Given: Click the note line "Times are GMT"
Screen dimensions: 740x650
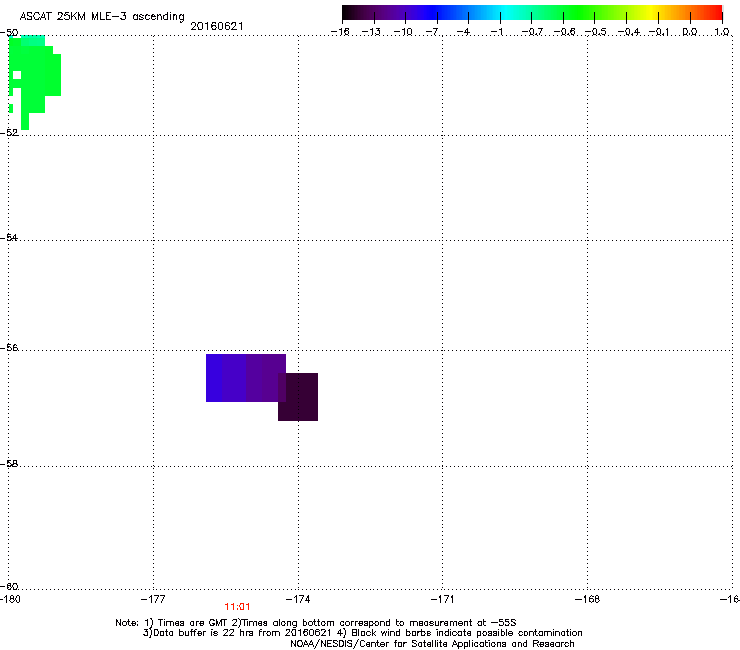Looking at the screenshot, I should tap(316, 623).
